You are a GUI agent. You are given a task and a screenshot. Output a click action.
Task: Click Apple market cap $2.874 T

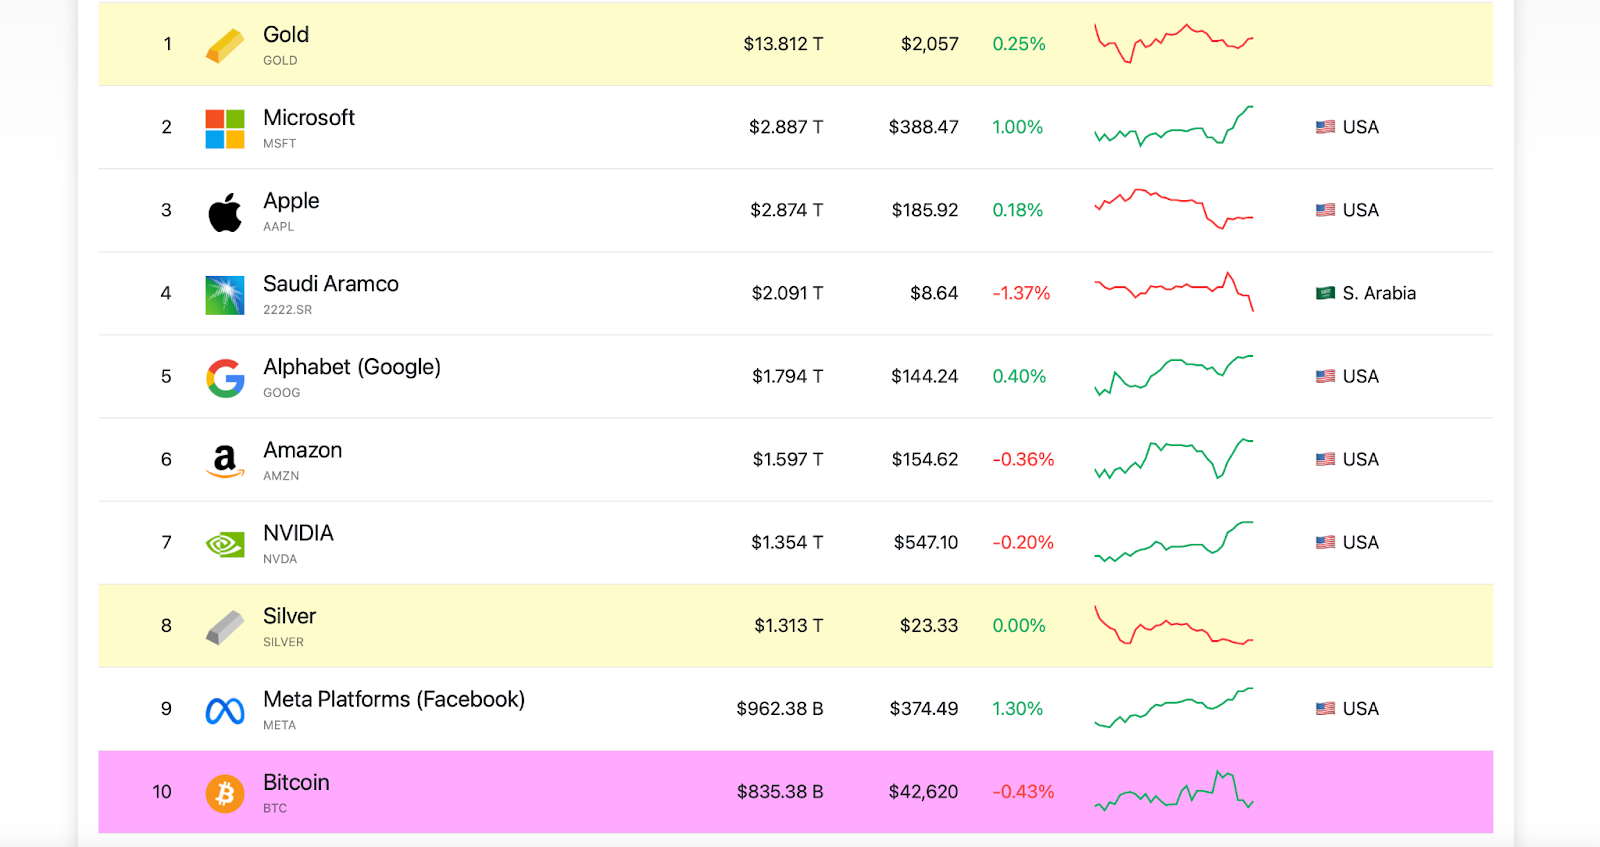click(786, 210)
